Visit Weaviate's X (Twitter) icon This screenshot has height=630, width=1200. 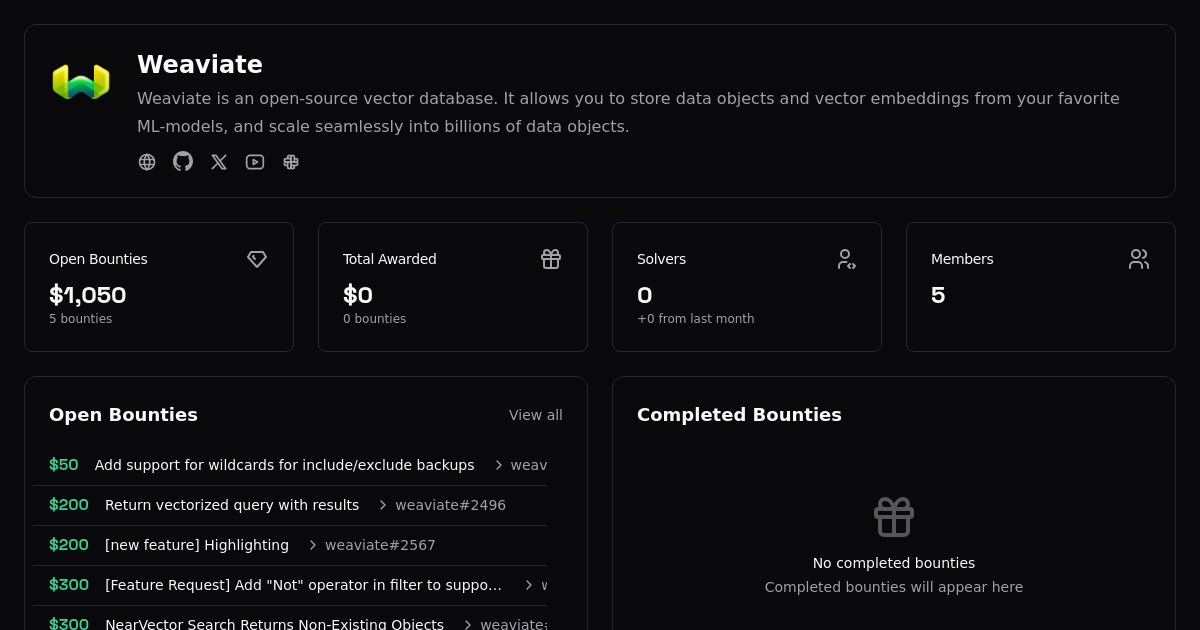pyautogui.click(x=219, y=162)
